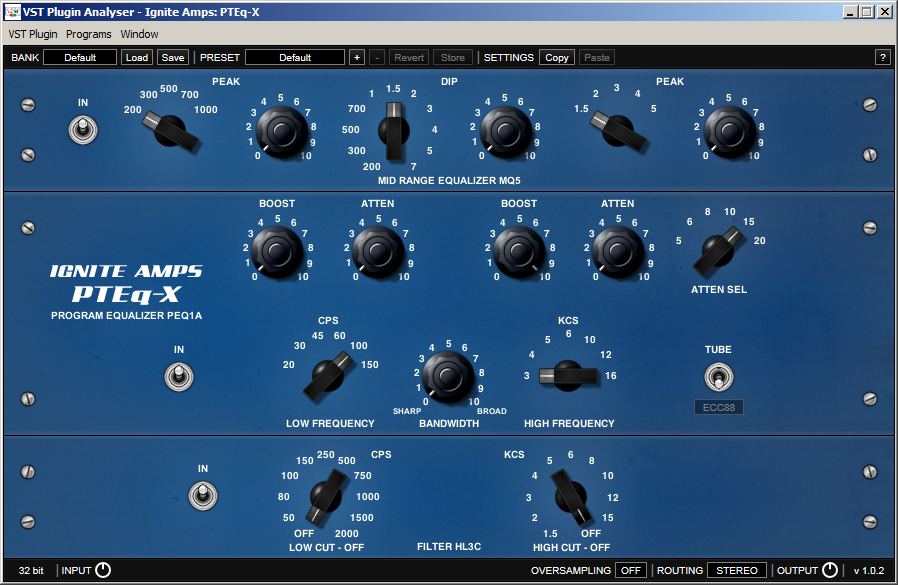Click the Ignite Amps PTEq-X logo
The height and width of the screenshot is (585, 898).
(126, 284)
